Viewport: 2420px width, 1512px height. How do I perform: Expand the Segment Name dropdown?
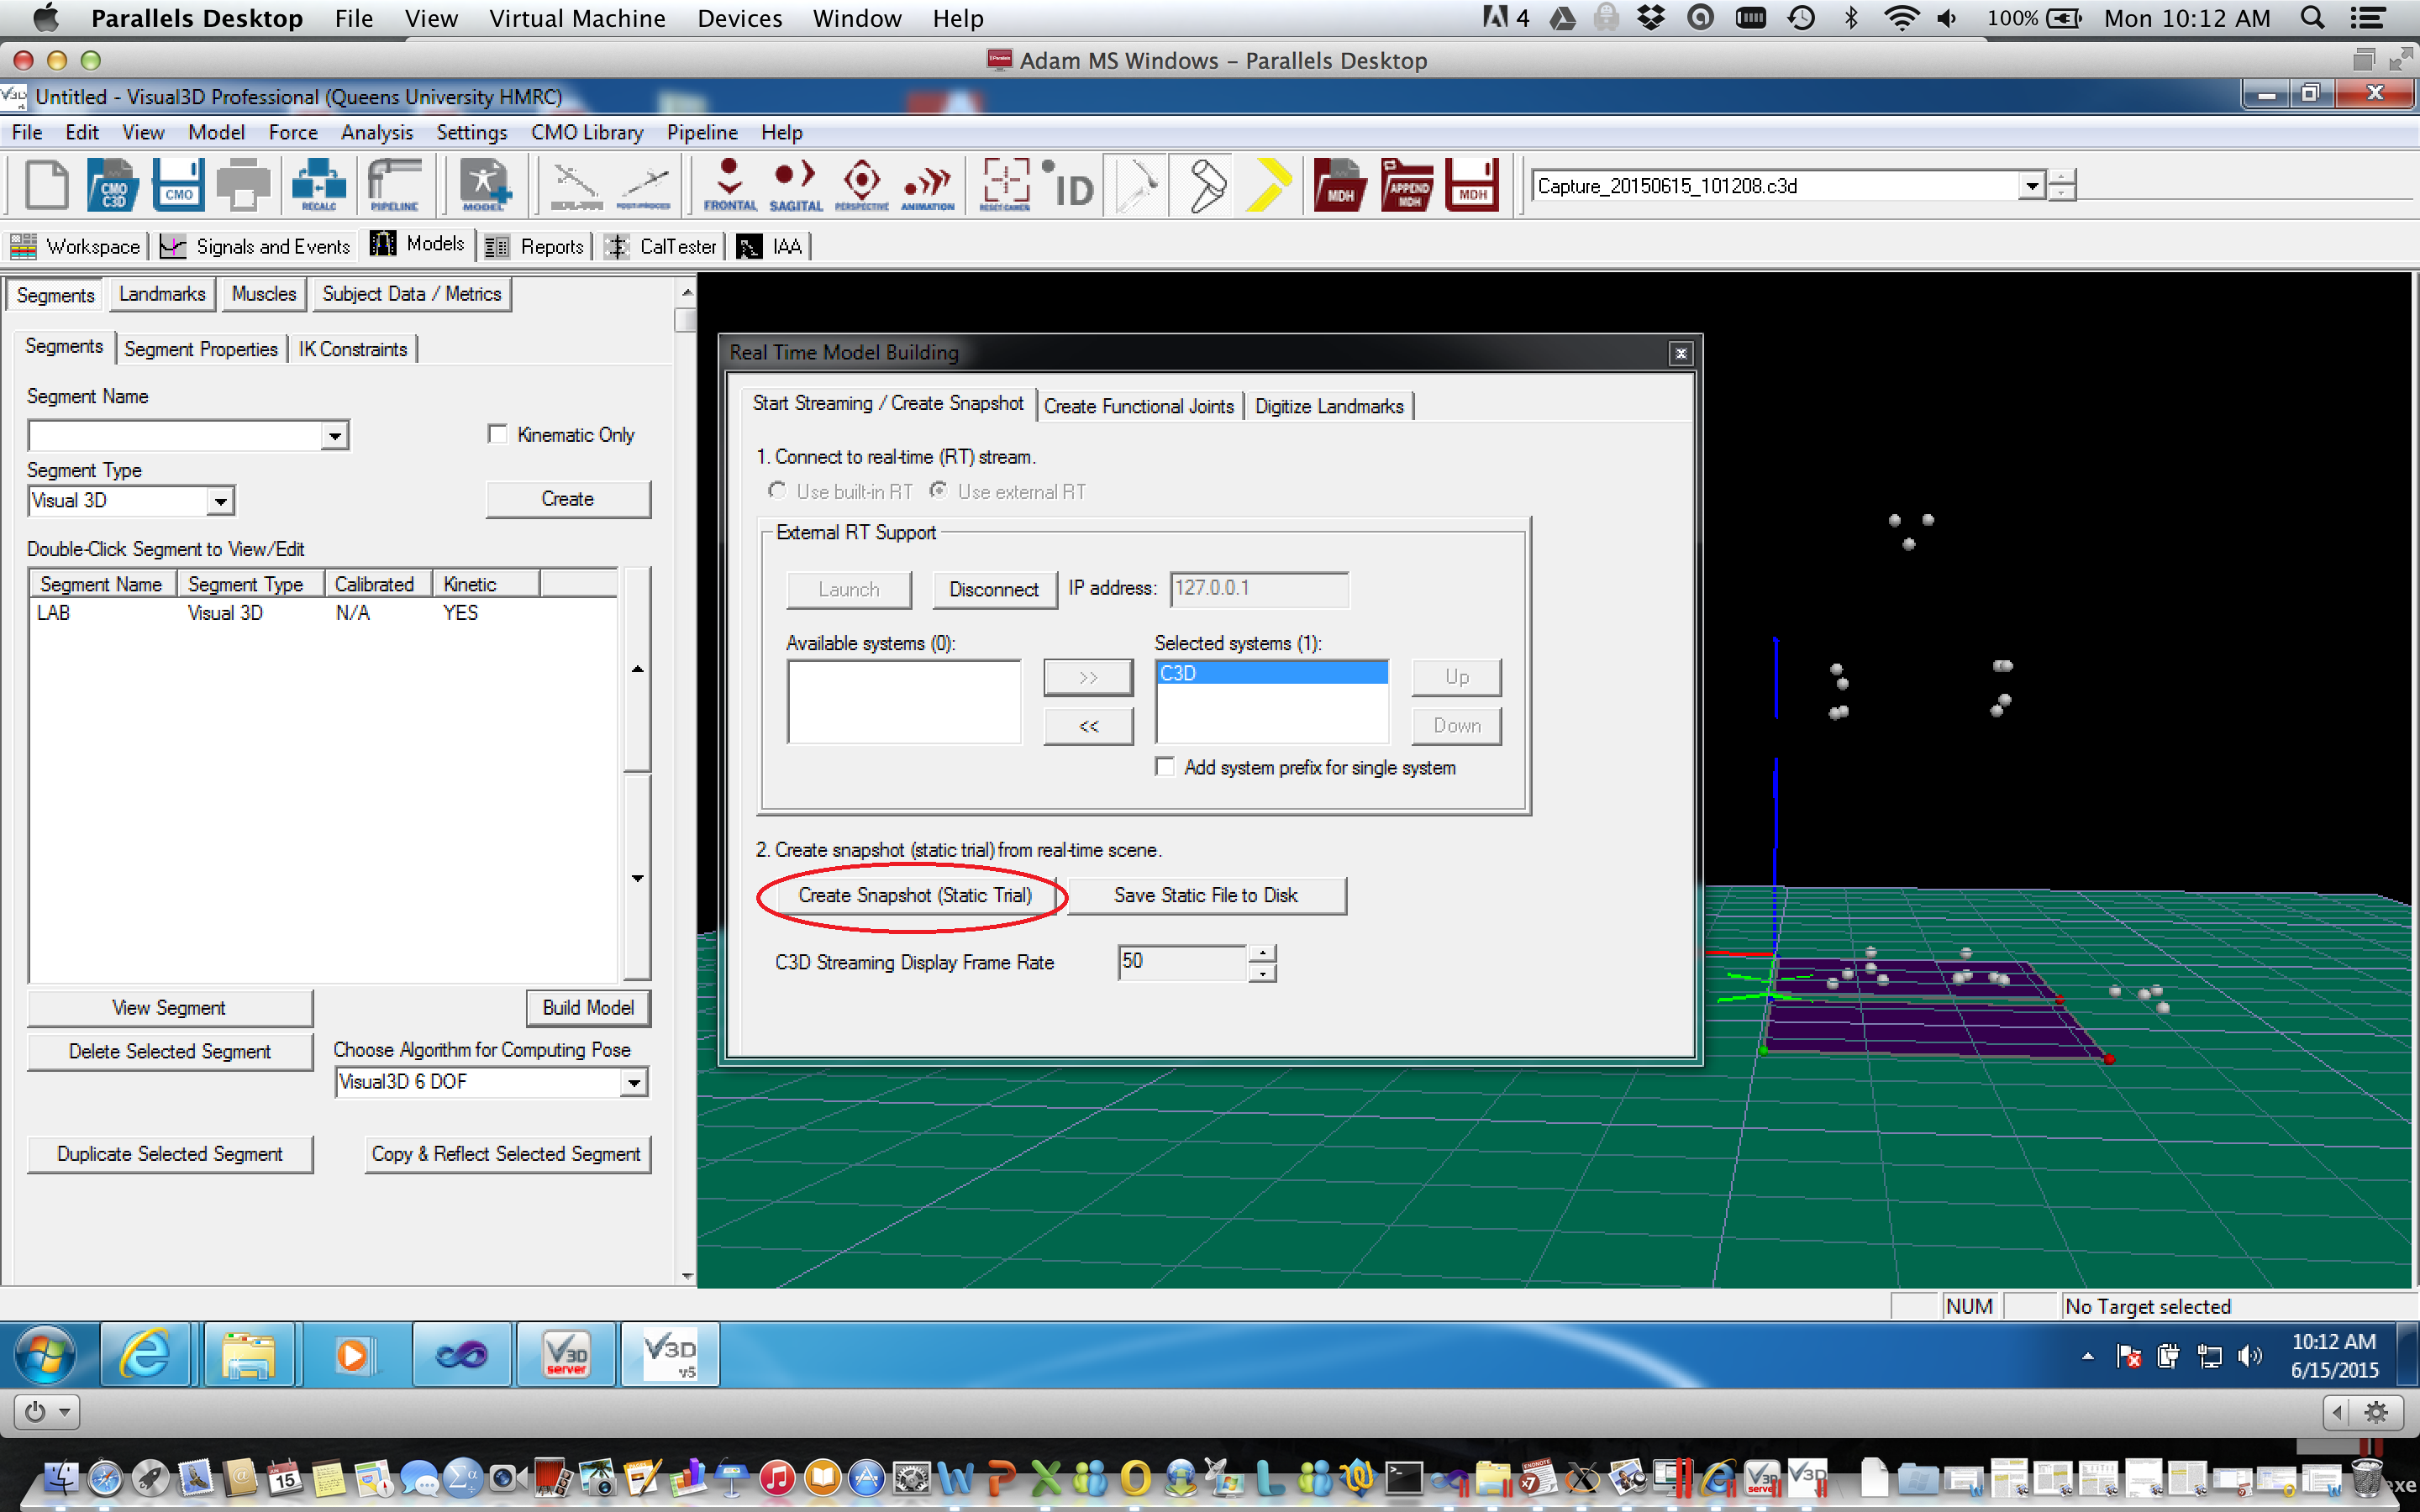[x=335, y=435]
